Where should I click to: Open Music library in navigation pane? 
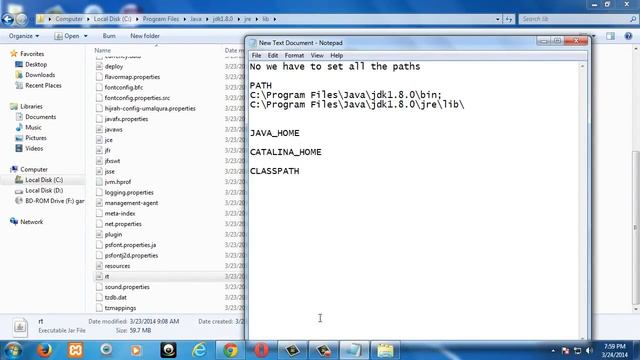33,128
